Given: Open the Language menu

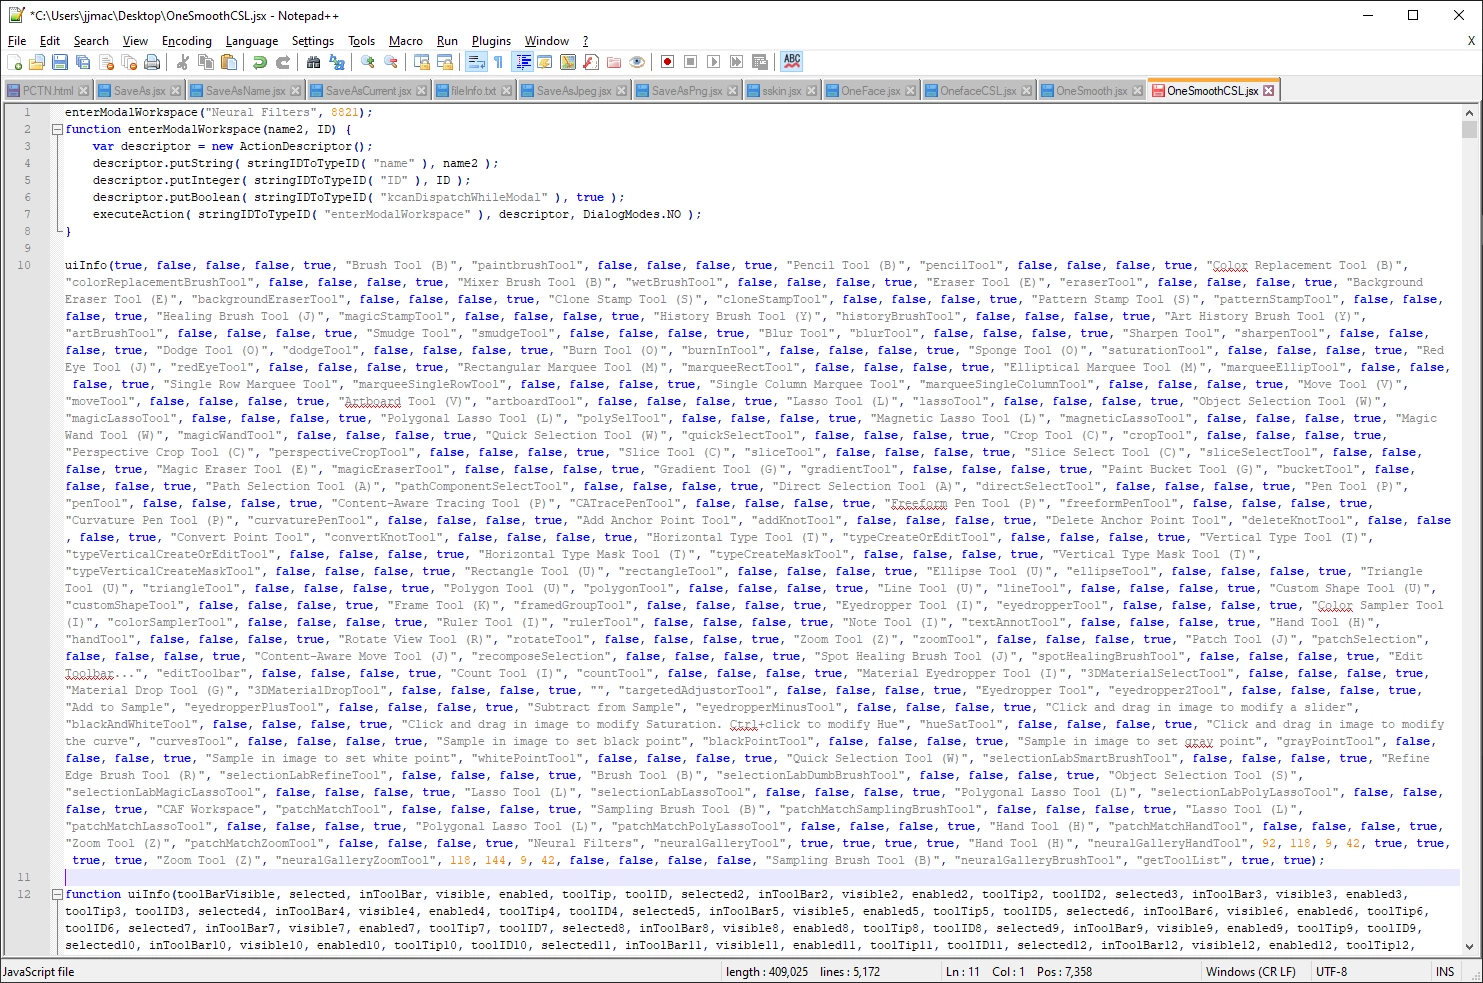Looking at the screenshot, I should pyautogui.click(x=252, y=41).
